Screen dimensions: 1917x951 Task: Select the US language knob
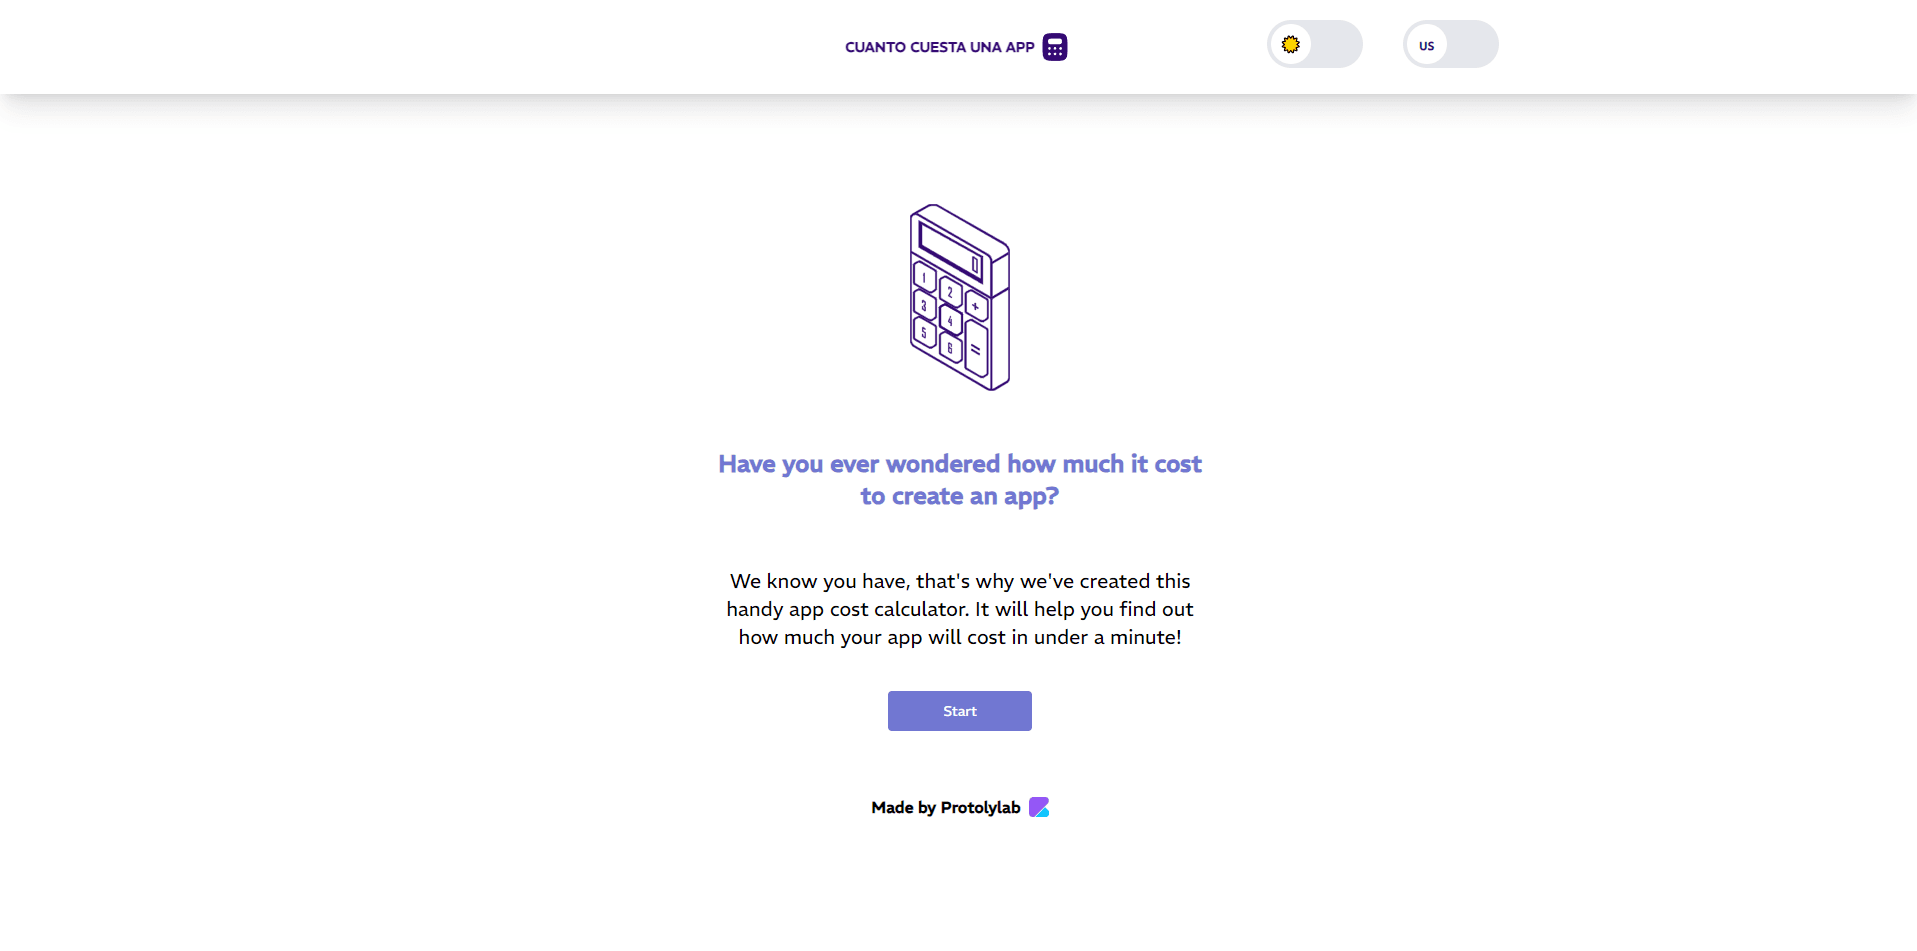point(1426,45)
